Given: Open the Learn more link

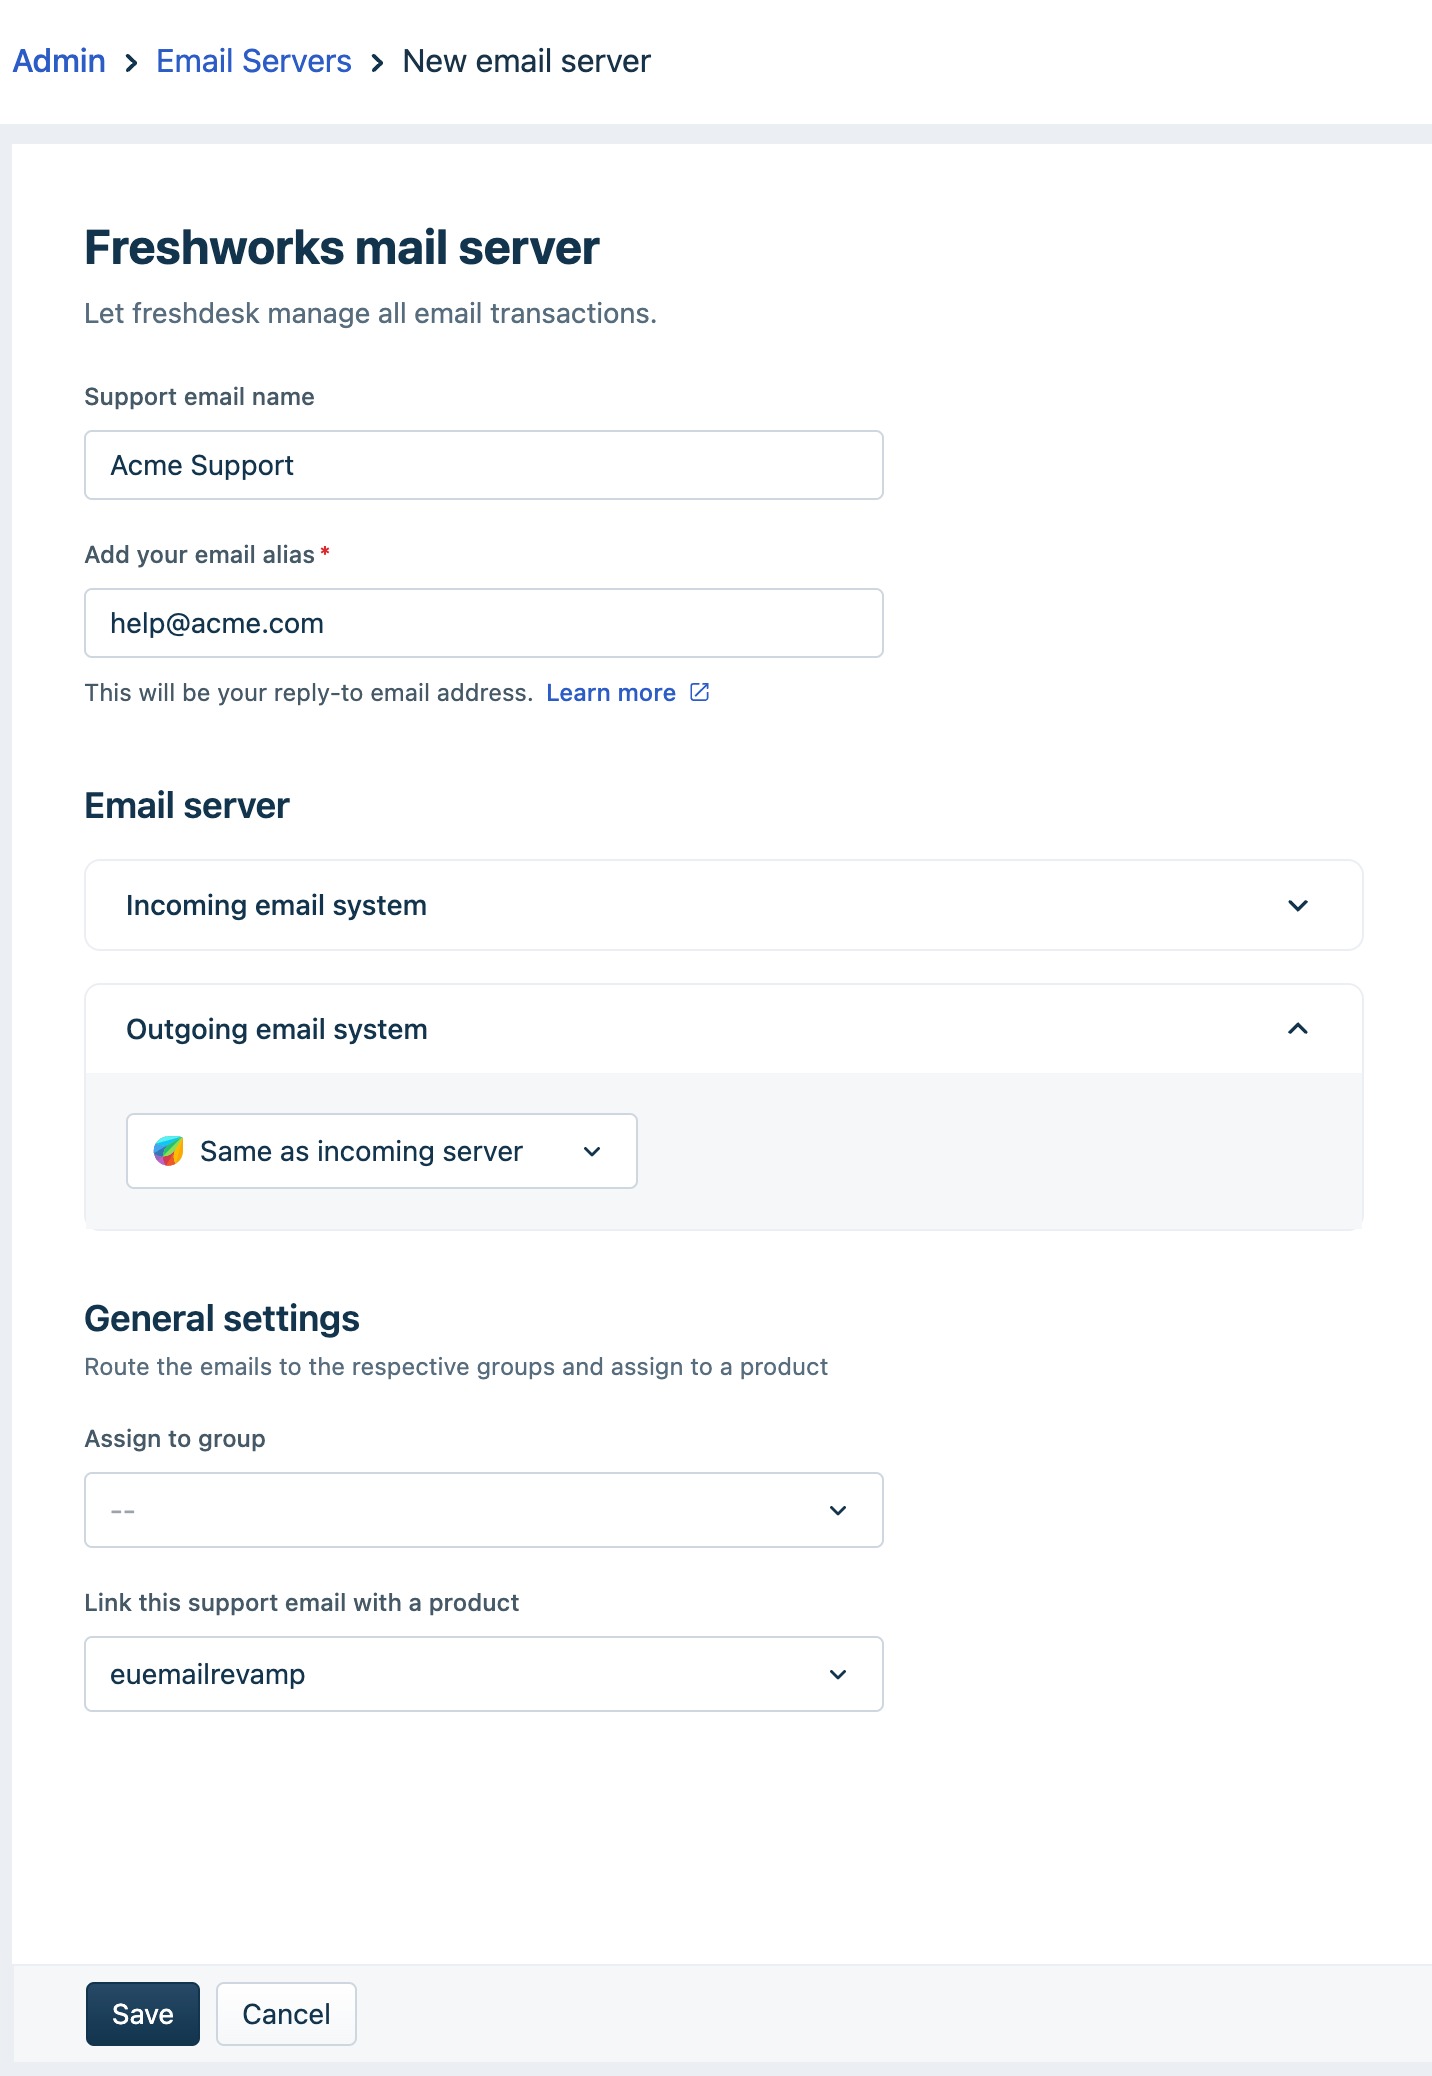Looking at the screenshot, I should pos(611,693).
